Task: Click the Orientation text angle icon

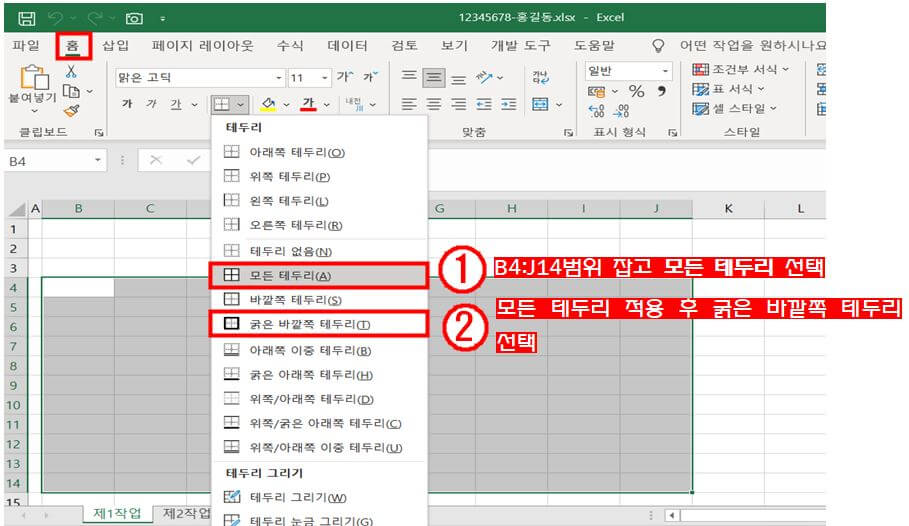Action: (483, 77)
